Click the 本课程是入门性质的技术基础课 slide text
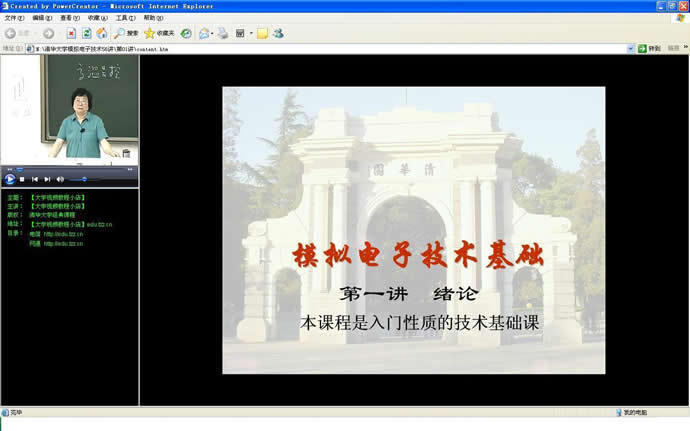This screenshot has height=431, width=690. click(419, 323)
